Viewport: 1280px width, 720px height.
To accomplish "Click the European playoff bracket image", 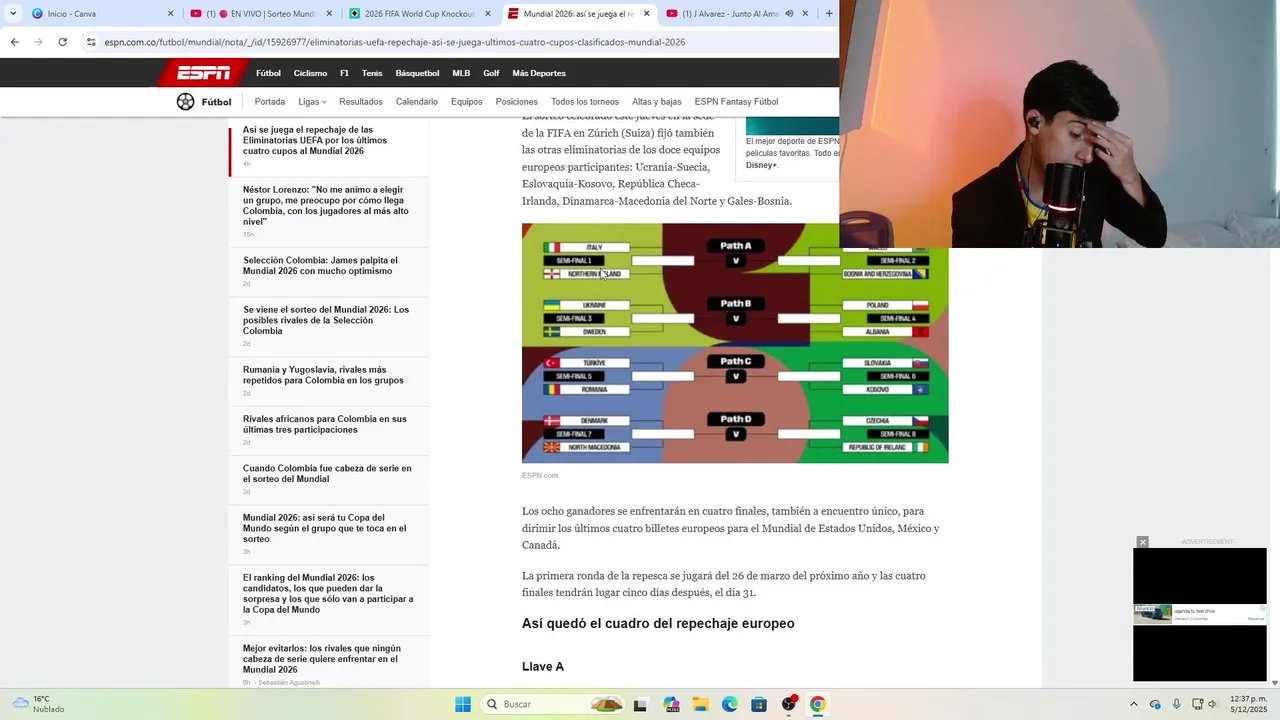I will click(735, 343).
